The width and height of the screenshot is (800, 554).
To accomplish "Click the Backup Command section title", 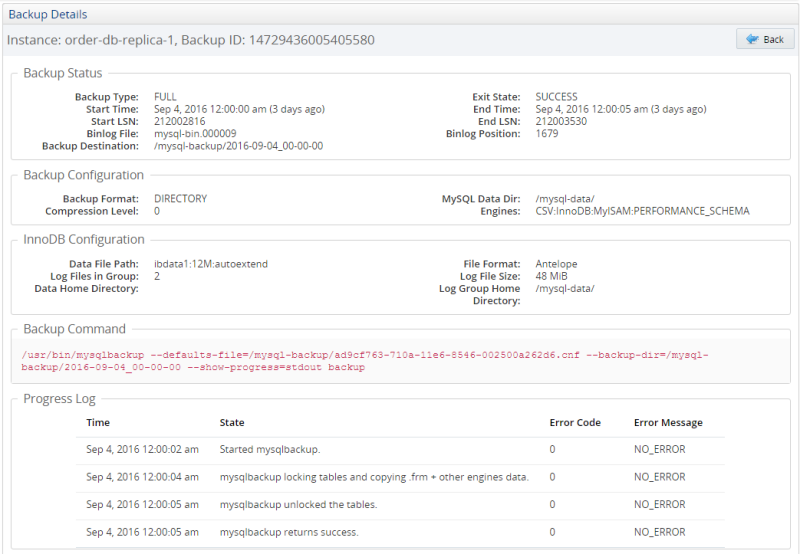I will [74, 329].
